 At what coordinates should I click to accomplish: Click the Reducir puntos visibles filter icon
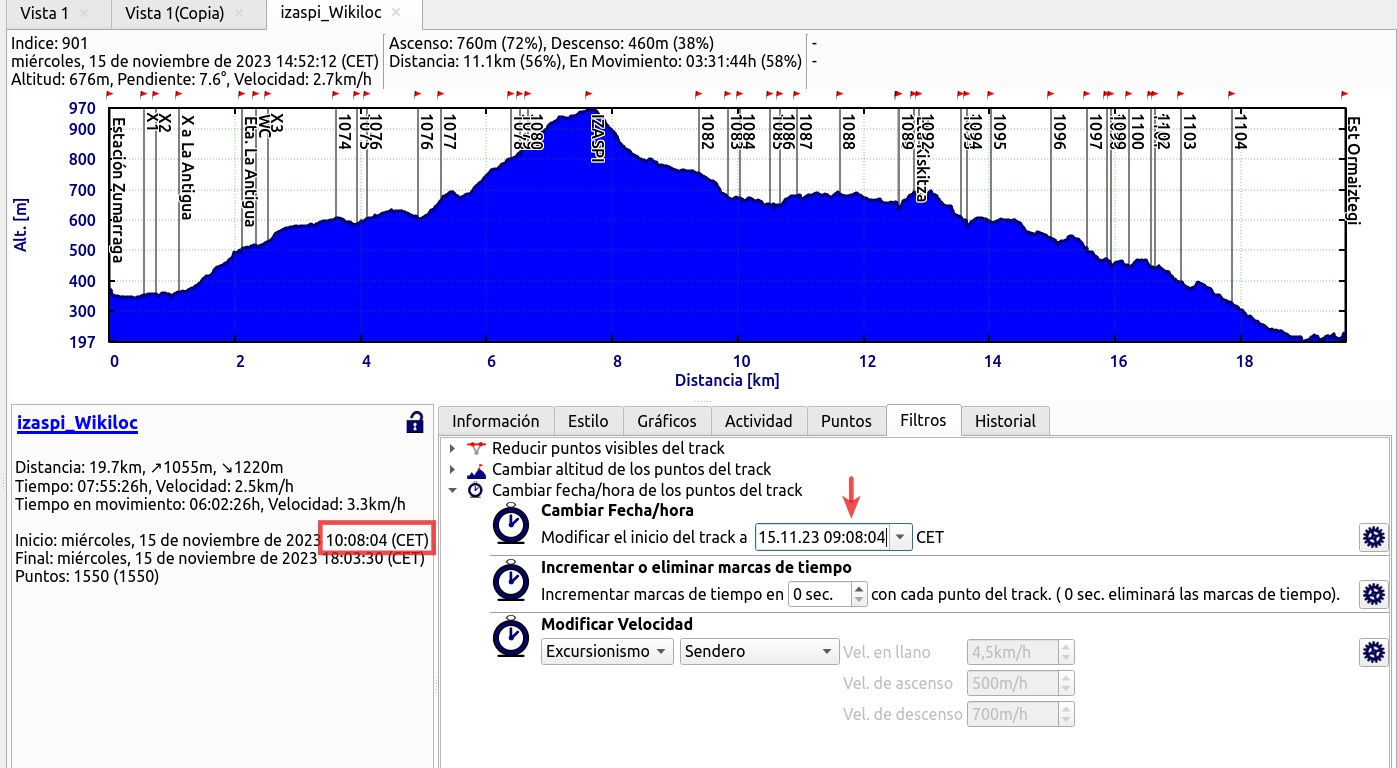476,448
